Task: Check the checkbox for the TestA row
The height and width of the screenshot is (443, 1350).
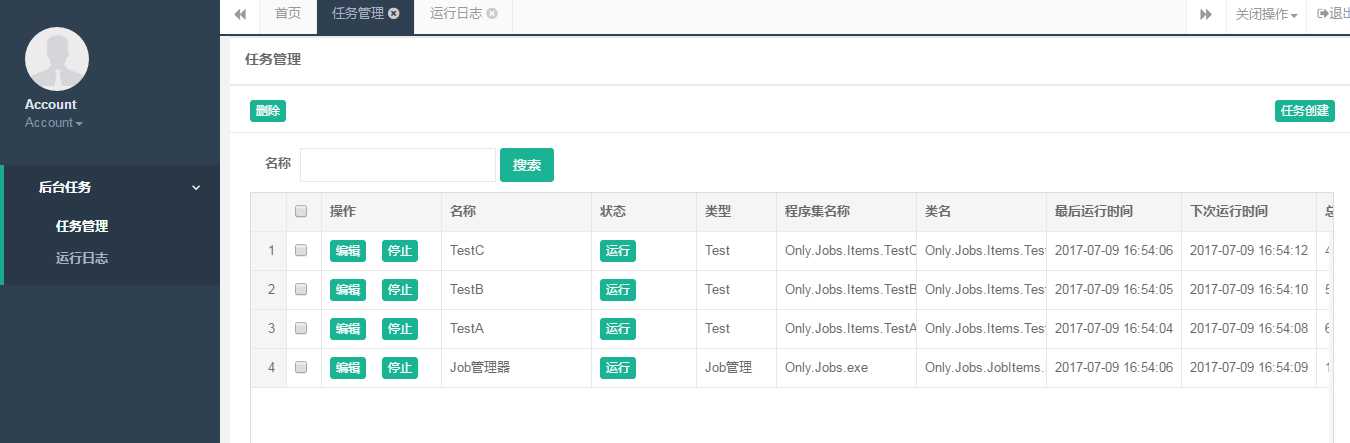Action: click(301, 328)
